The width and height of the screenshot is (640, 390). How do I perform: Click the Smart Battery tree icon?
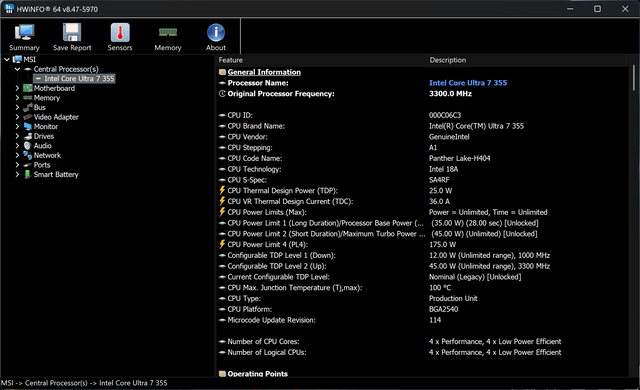point(27,174)
